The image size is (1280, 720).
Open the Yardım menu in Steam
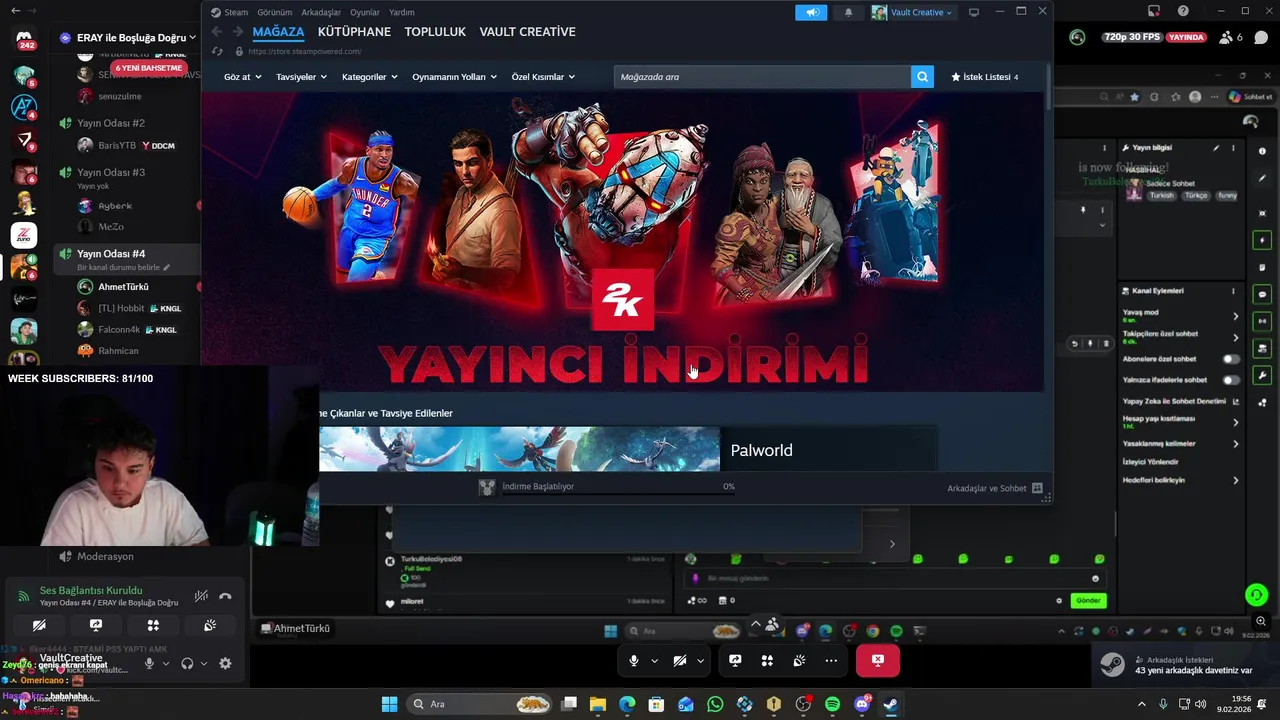[401, 12]
